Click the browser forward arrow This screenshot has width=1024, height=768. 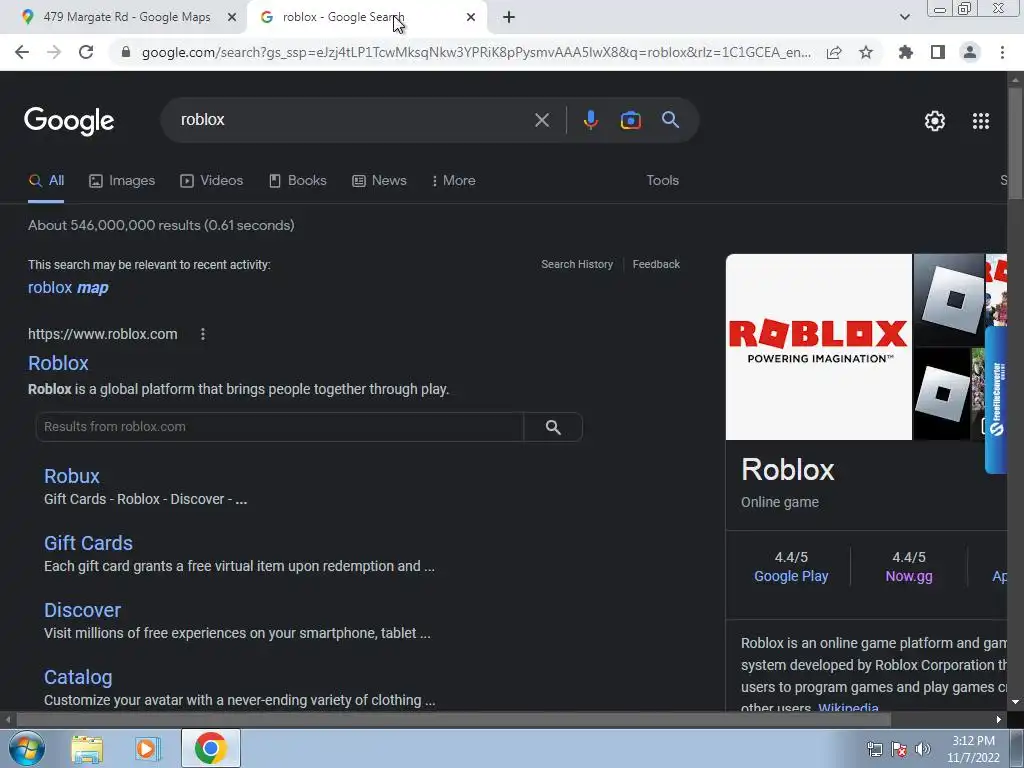pos(54,52)
